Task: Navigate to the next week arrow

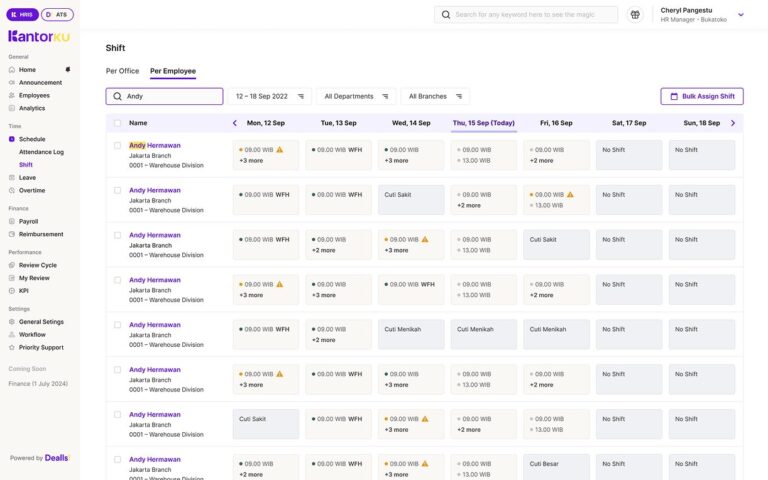Action: (x=732, y=123)
